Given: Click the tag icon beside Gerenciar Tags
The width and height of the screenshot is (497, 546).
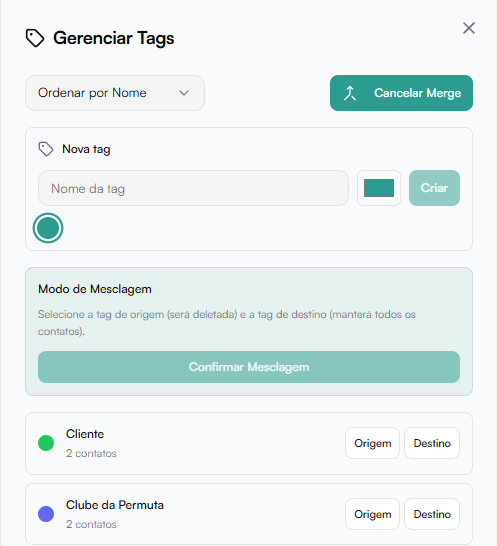Looking at the screenshot, I should pyautogui.click(x=35, y=38).
